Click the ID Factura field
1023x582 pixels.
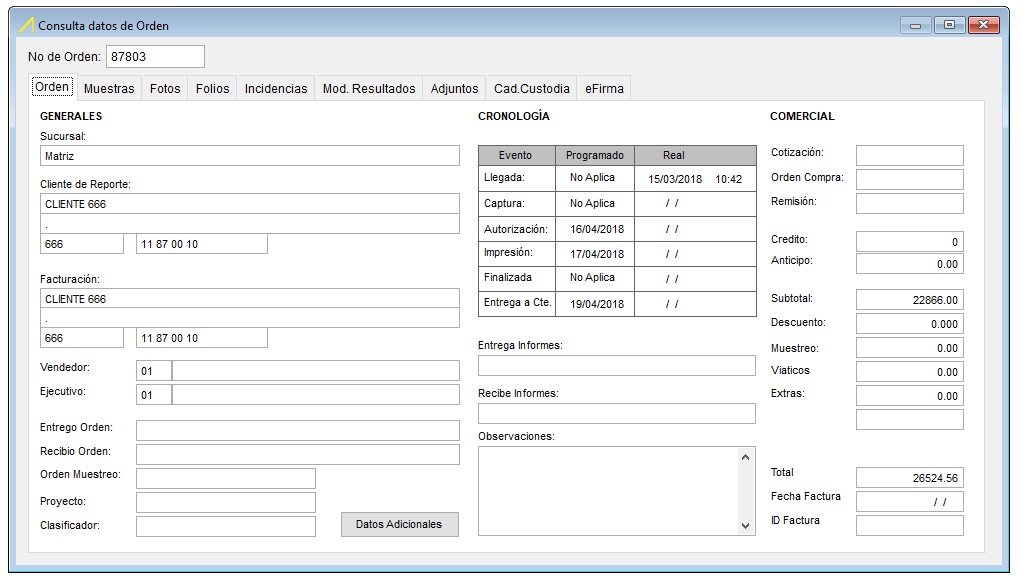pyautogui.click(x=909, y=526)
